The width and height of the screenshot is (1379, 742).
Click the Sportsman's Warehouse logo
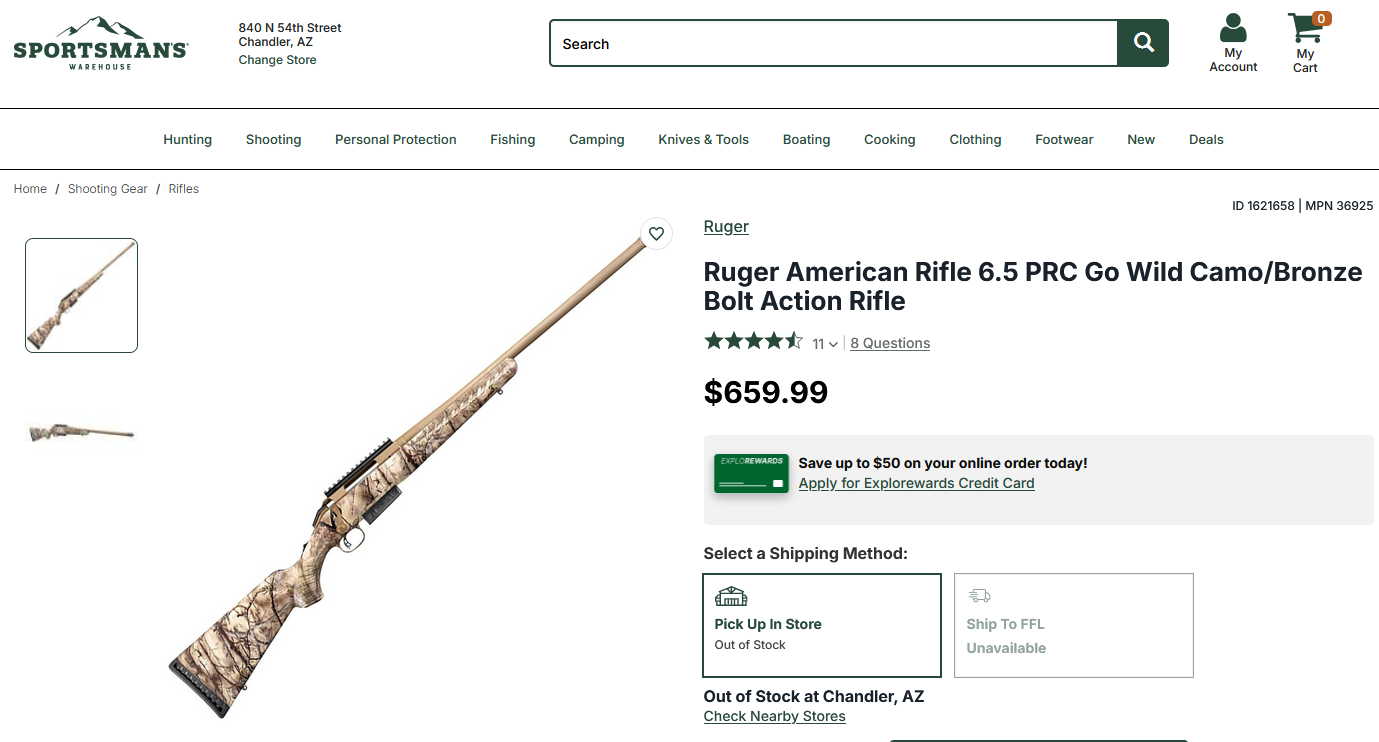pyautogui.click(x=100, y=43)
